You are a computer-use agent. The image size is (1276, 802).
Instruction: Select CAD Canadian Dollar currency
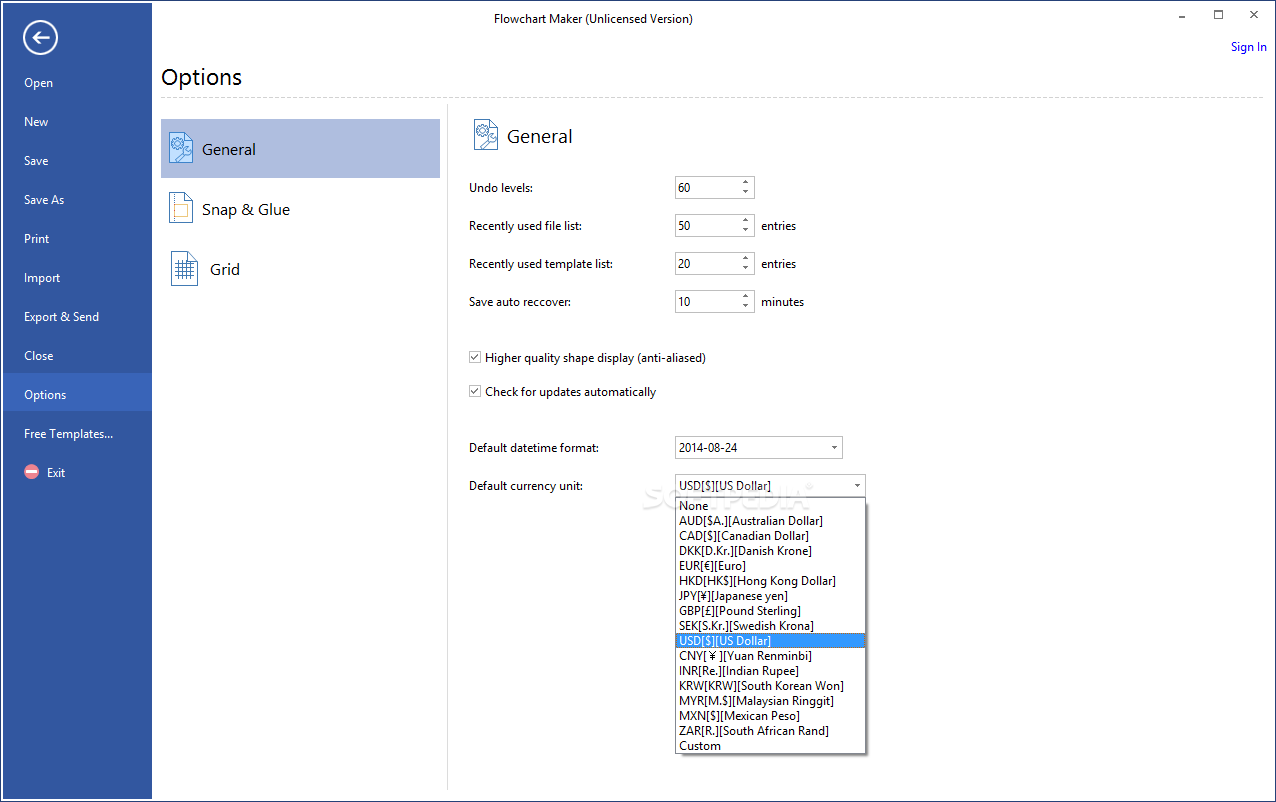[x=770, y=535]
